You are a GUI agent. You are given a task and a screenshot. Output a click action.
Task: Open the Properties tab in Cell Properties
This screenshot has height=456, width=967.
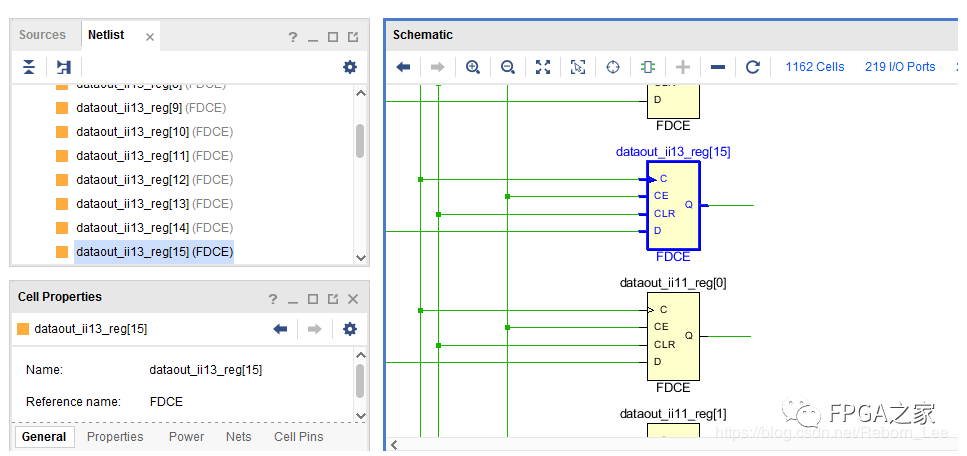(115, 437)
